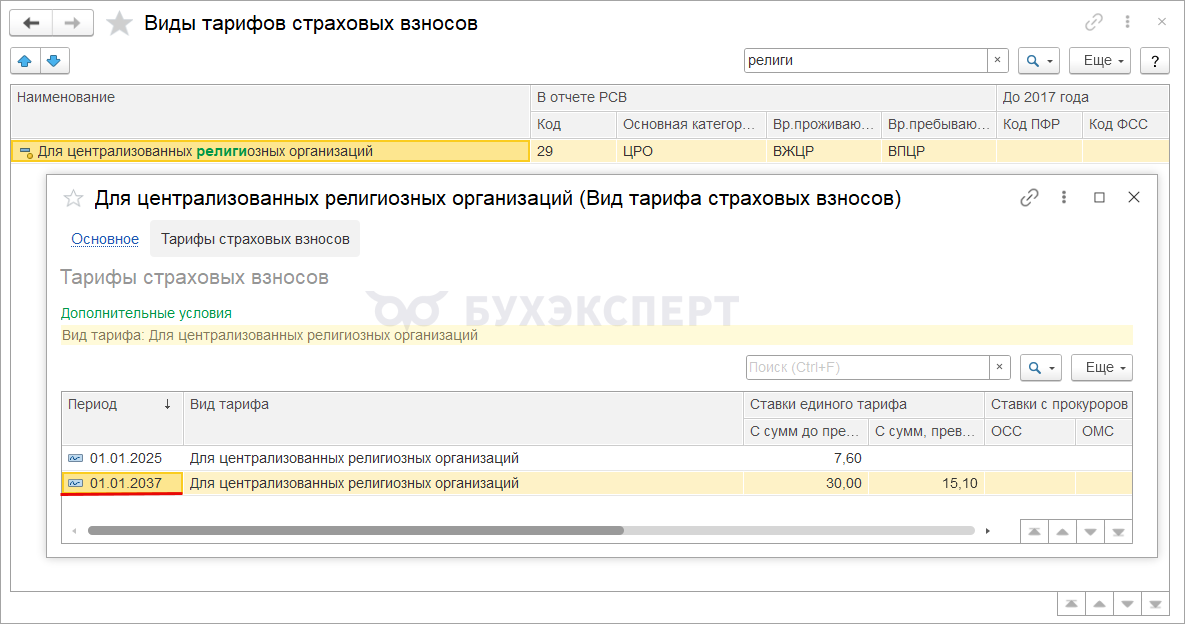Open help with the question mark button

point(1155,60)
